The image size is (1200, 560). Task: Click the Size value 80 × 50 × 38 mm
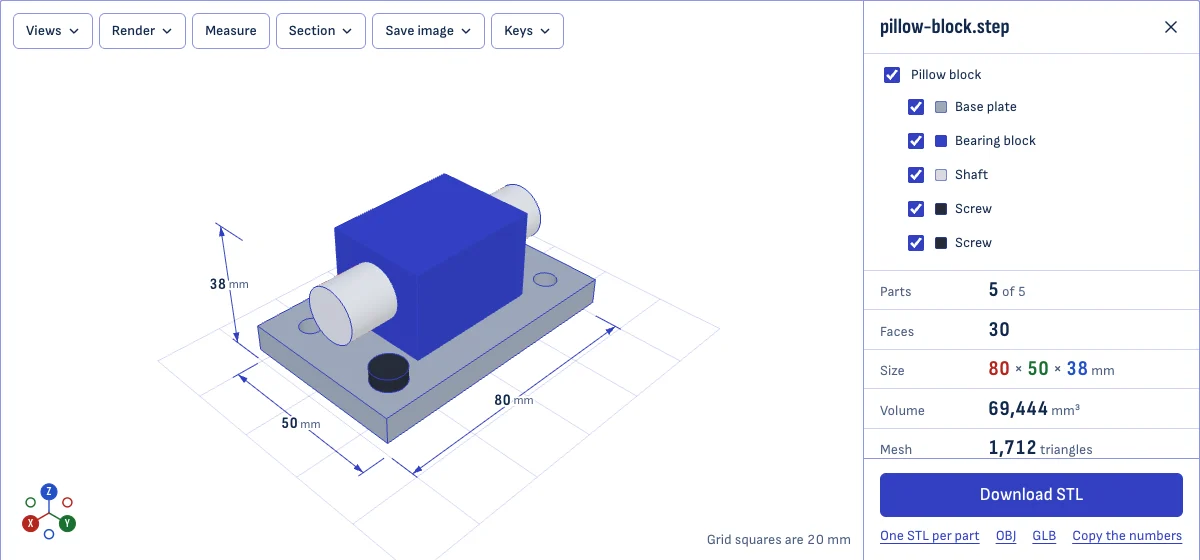(1051, 369)
